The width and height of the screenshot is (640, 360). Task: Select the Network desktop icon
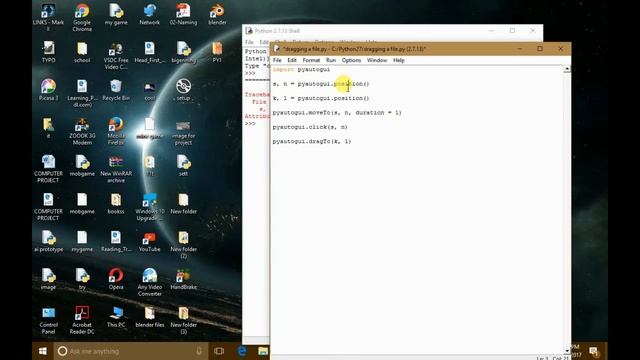tap(149, 14)
